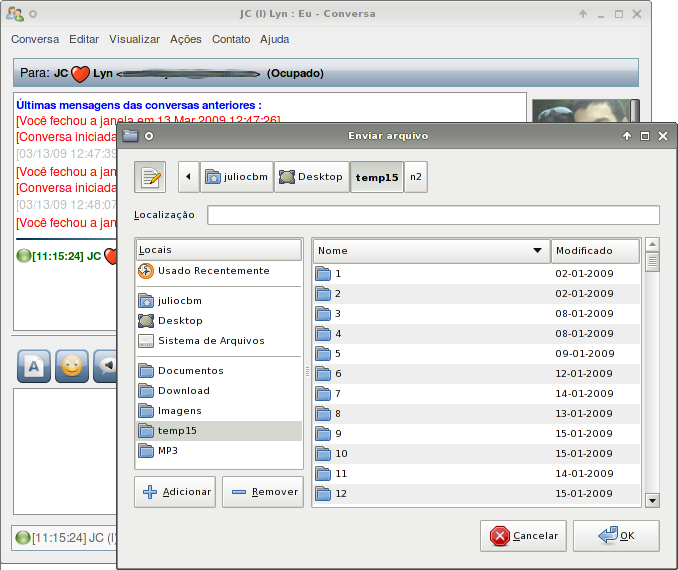Select folder 8 in the file list
This screenshot has height=570, width=678.
[477, 414]
